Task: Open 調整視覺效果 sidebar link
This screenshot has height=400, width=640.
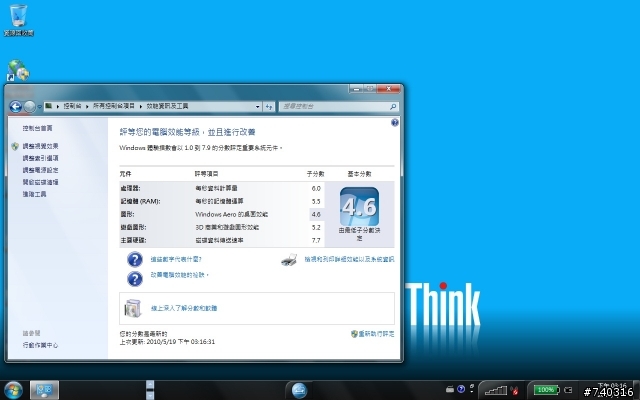Action: point(40,146)
